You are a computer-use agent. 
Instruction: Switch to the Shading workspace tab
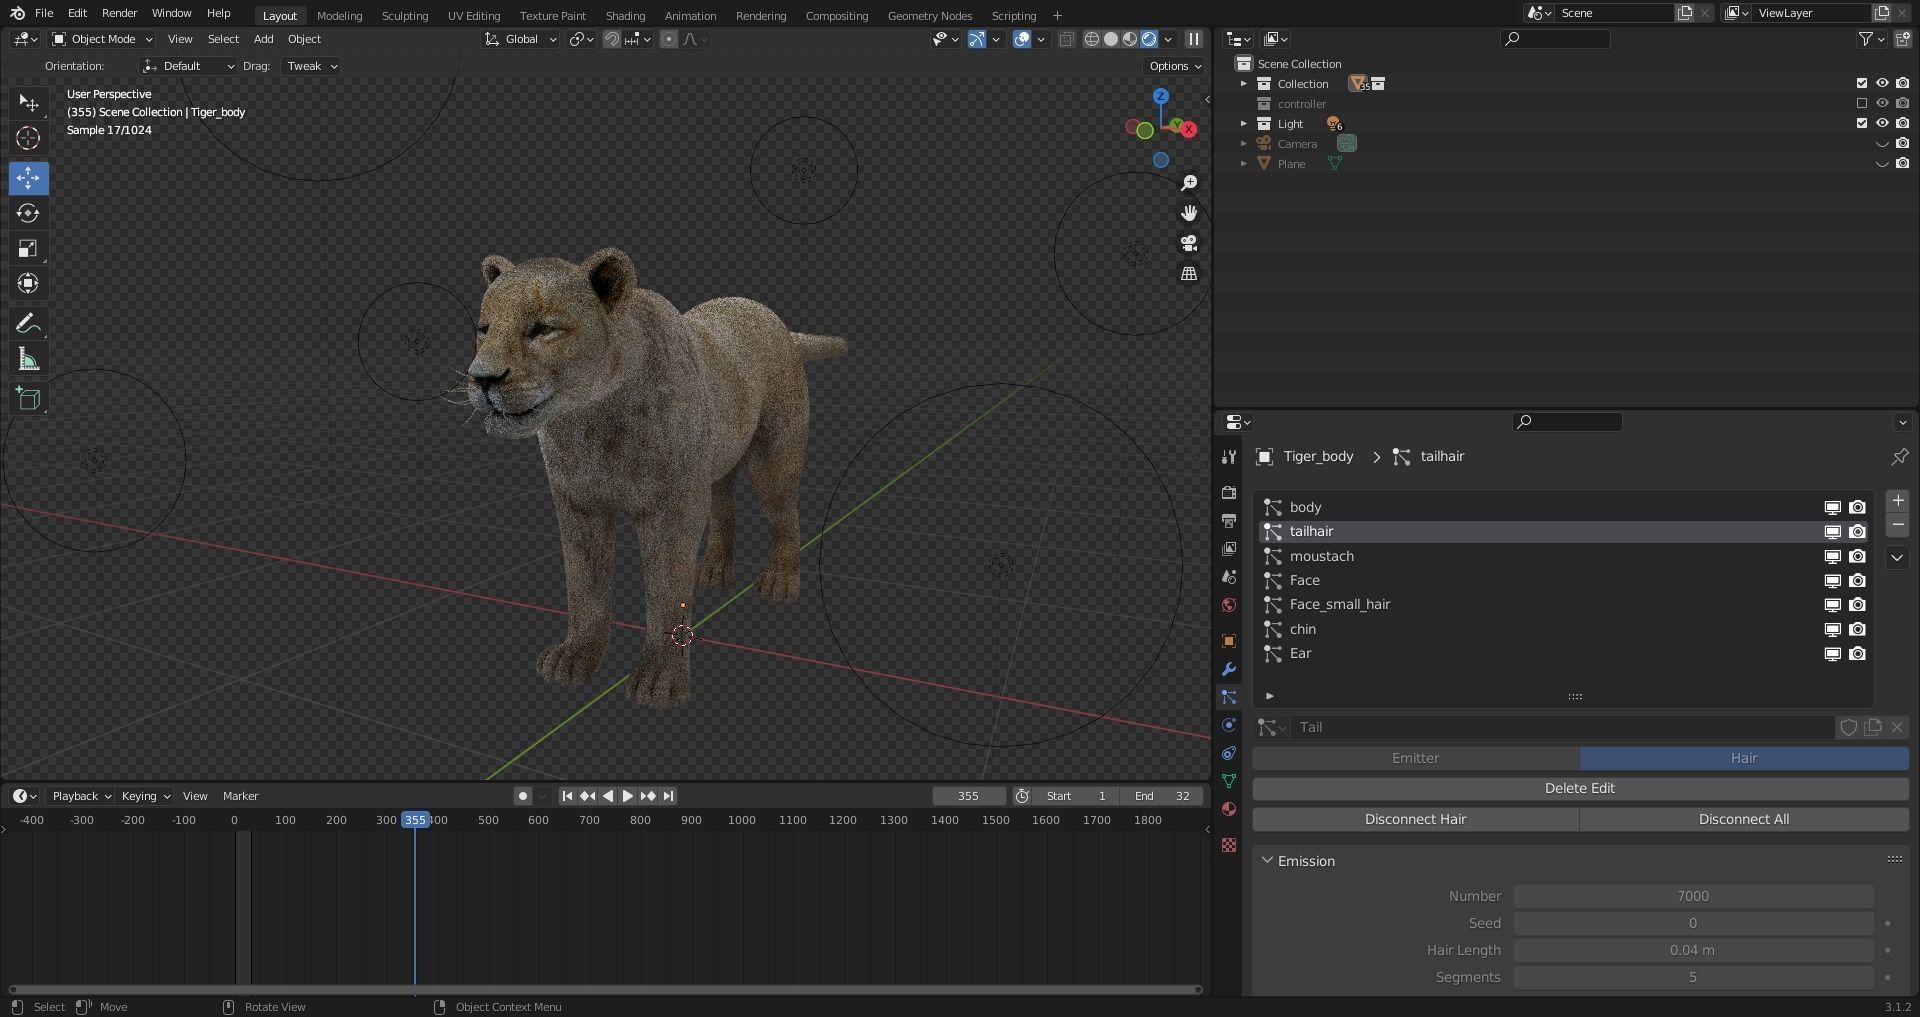tap(625, 15)
